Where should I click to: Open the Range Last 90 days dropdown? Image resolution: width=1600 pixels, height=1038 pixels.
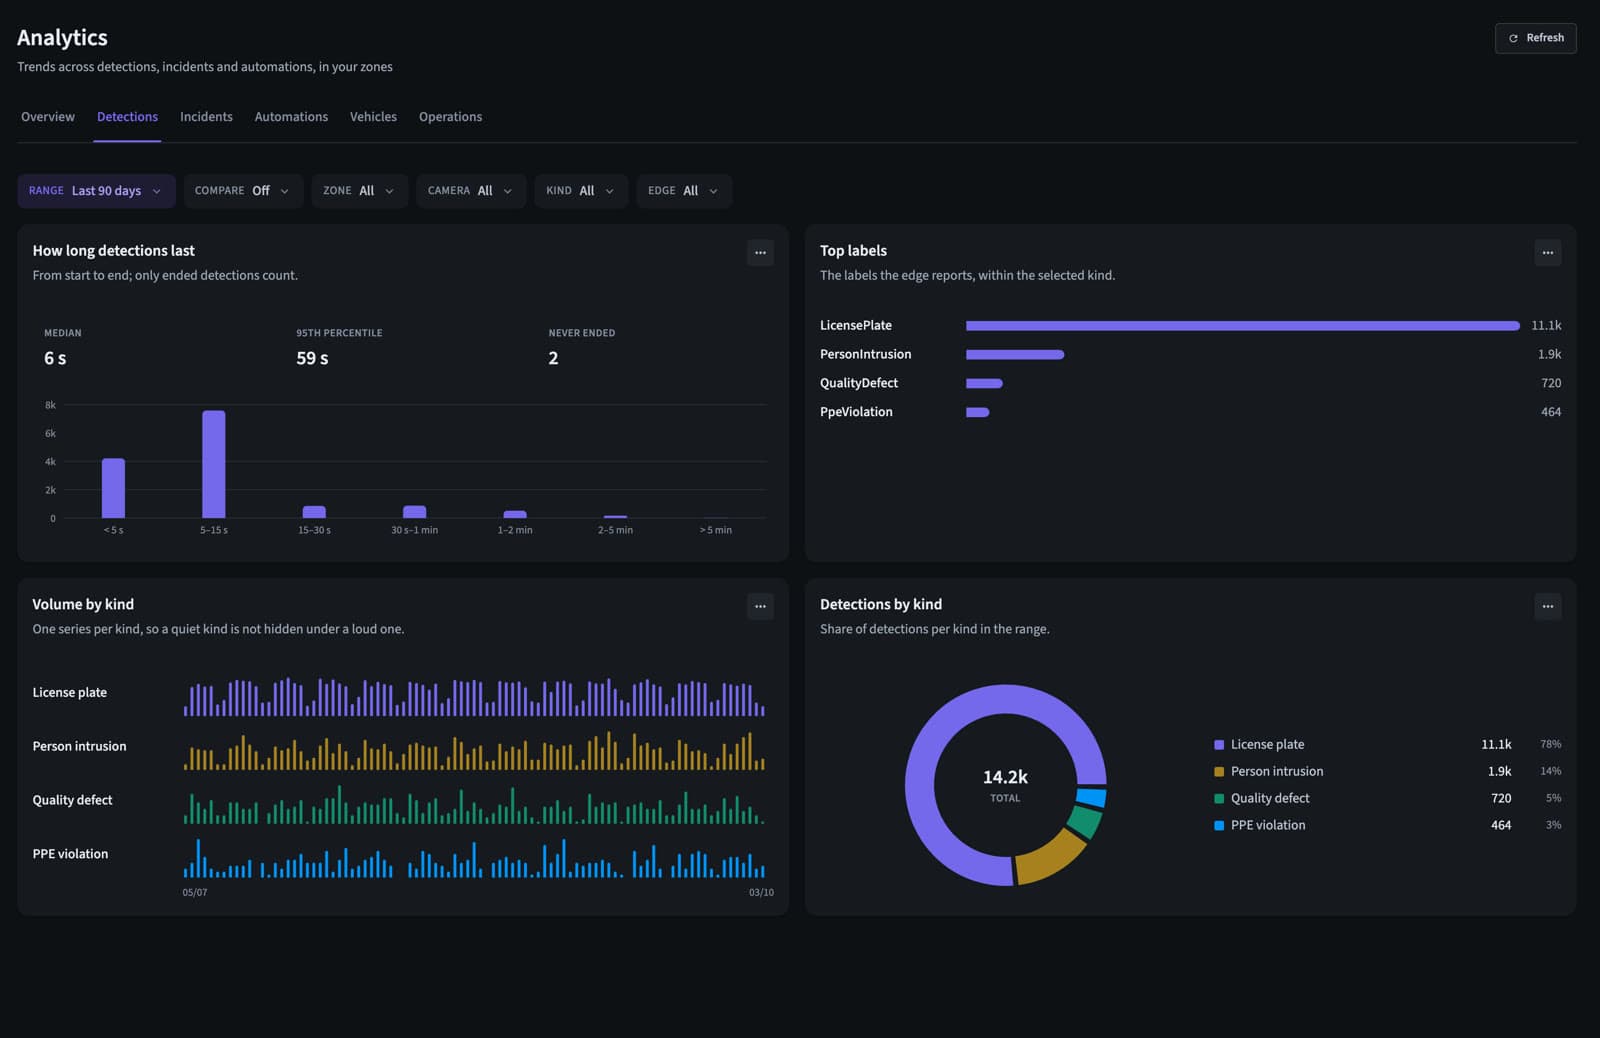tap(96, 191)
